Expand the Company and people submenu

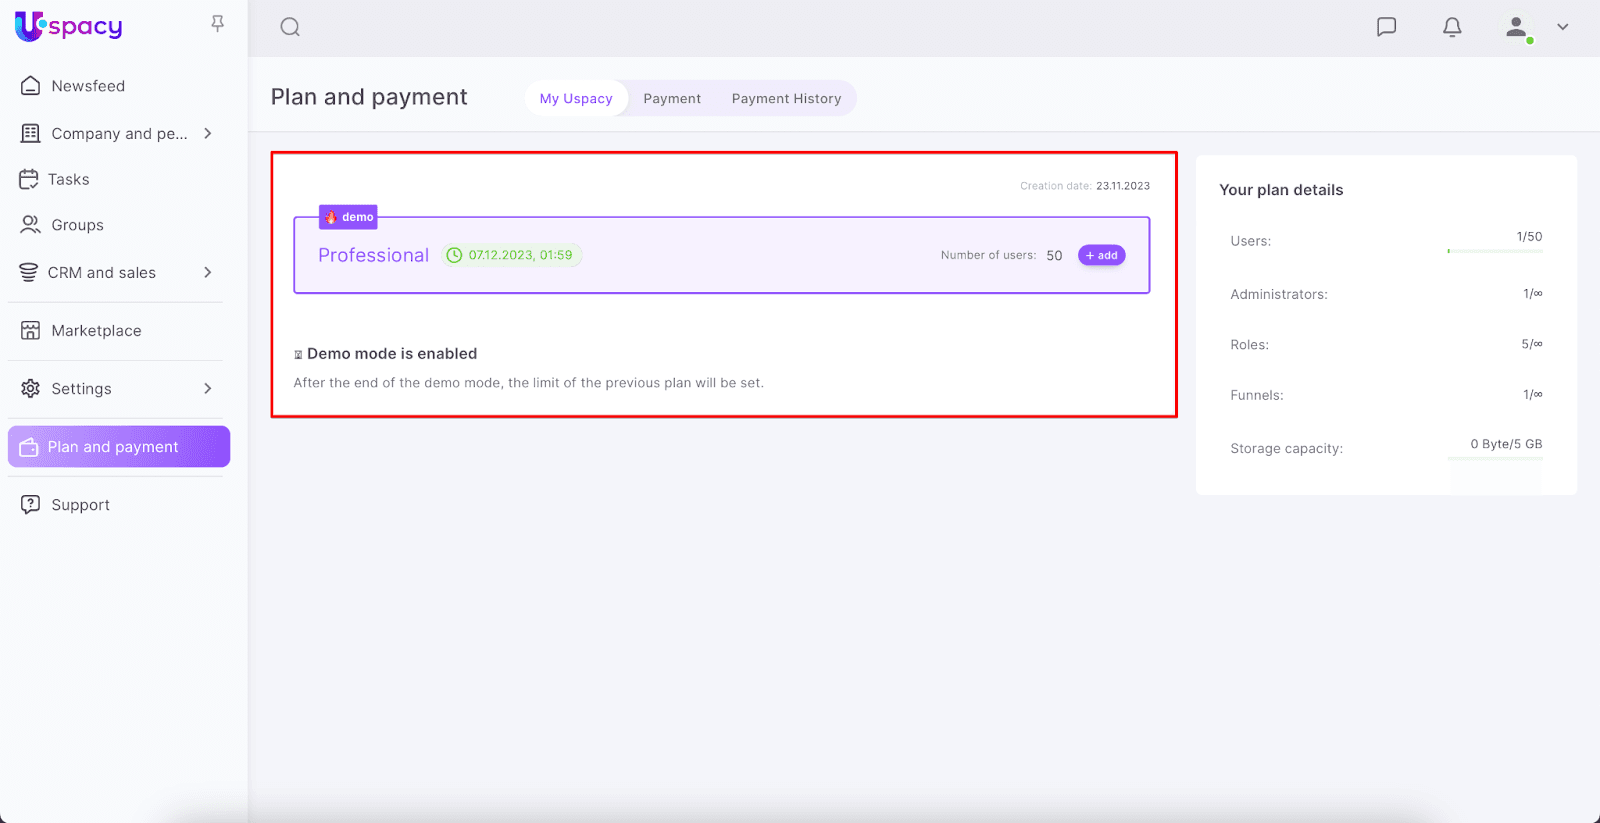point(208,133)
